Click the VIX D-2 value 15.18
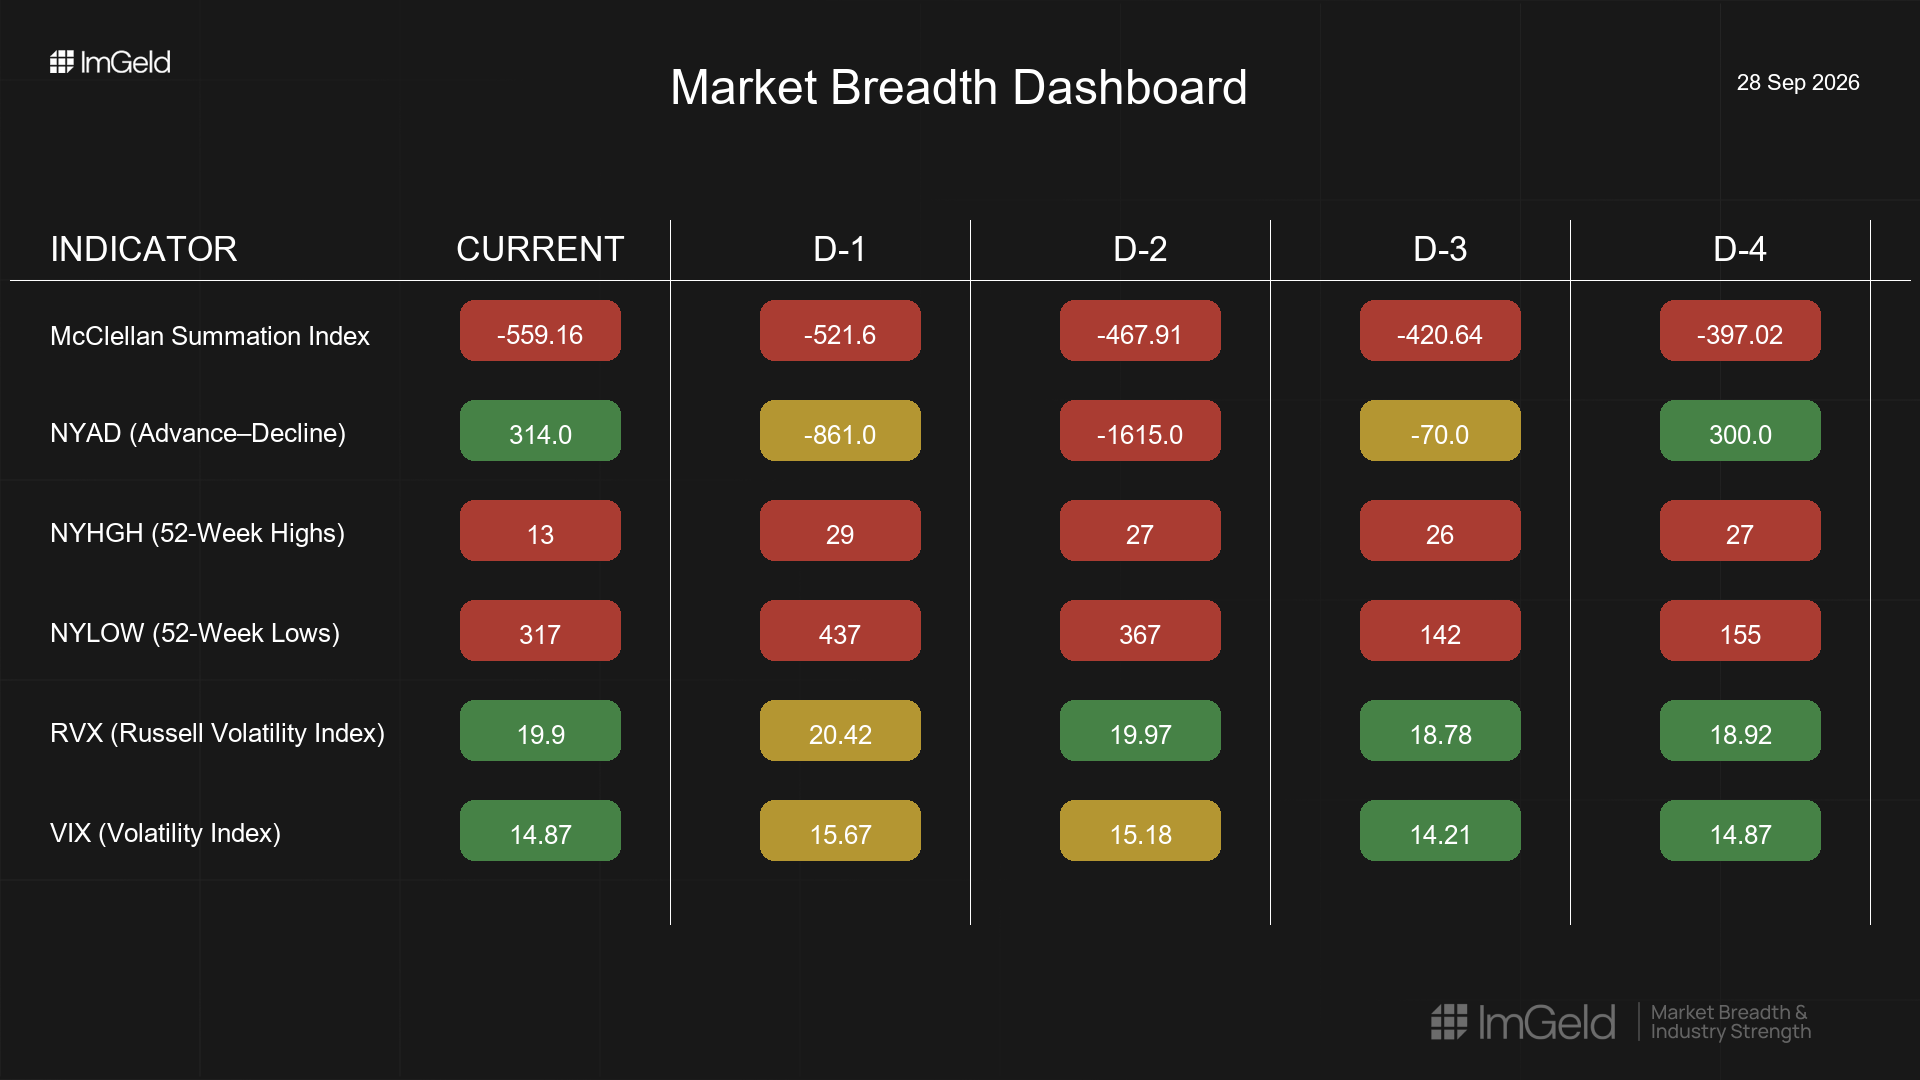This screenshot has width=1920, height=1080. click(1140, 831)
